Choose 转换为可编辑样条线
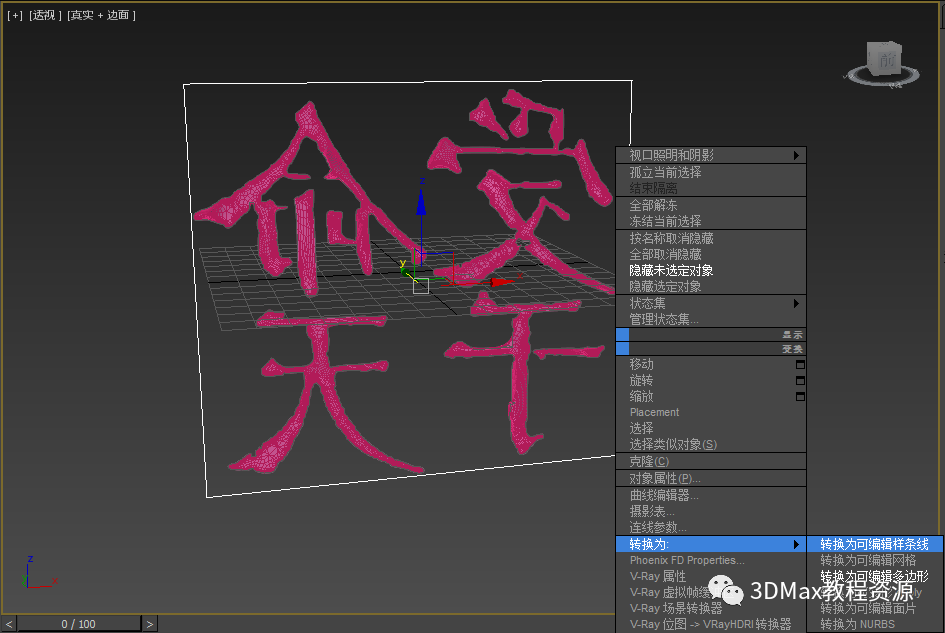Screen dimensions: 945x633 874,544
